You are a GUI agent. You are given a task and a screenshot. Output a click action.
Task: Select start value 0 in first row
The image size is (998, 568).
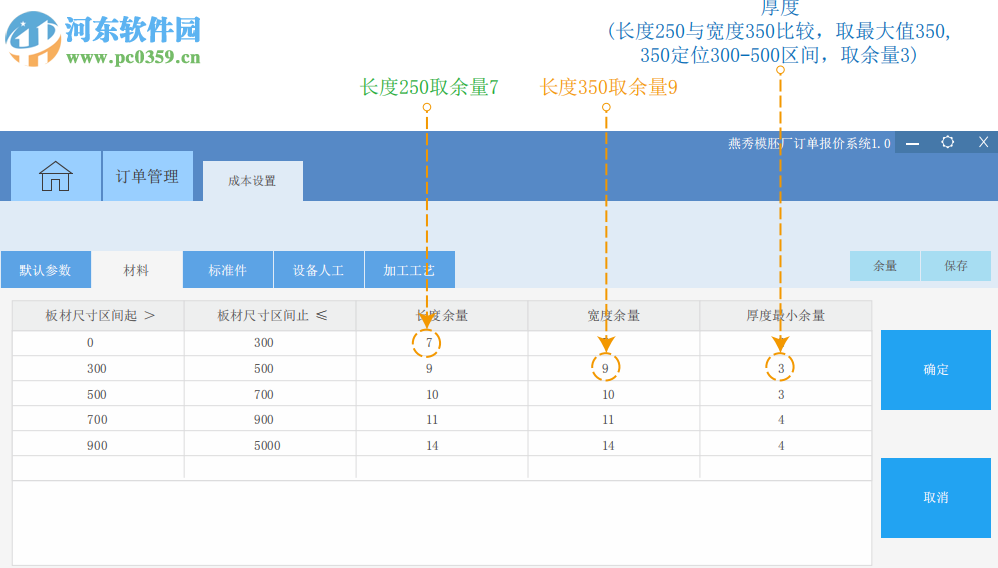pos(99,343)
